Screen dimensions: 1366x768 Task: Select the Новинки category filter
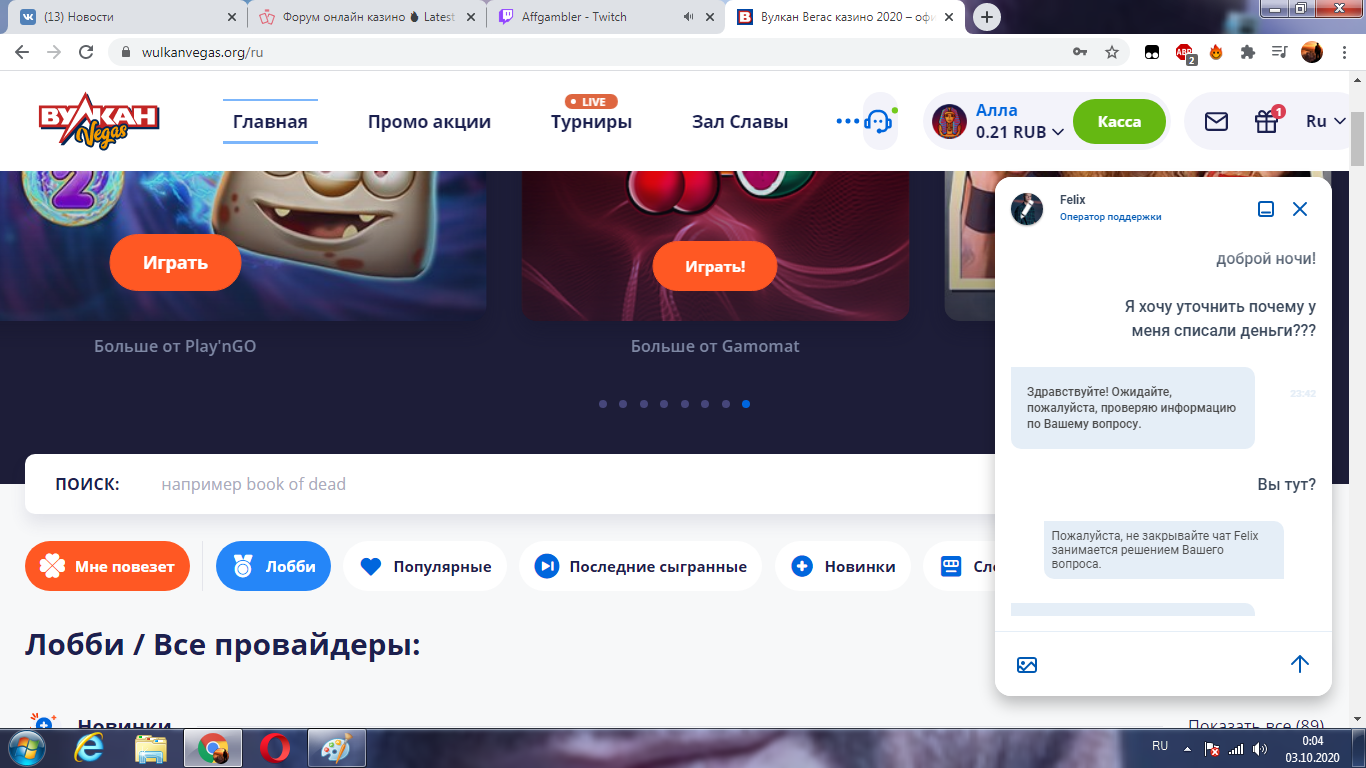[843, 566]
